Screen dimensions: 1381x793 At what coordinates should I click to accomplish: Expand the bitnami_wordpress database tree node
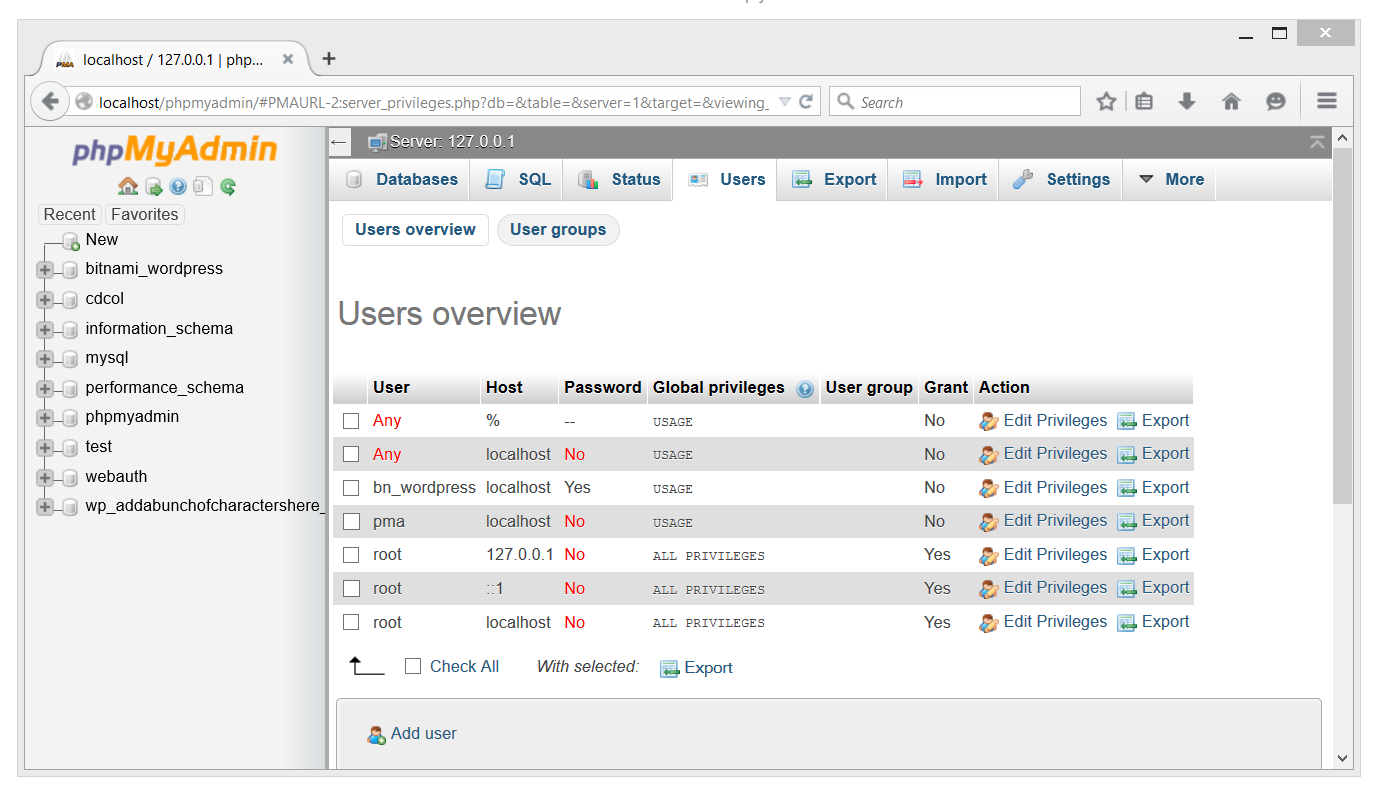click(x=45, y=269)
